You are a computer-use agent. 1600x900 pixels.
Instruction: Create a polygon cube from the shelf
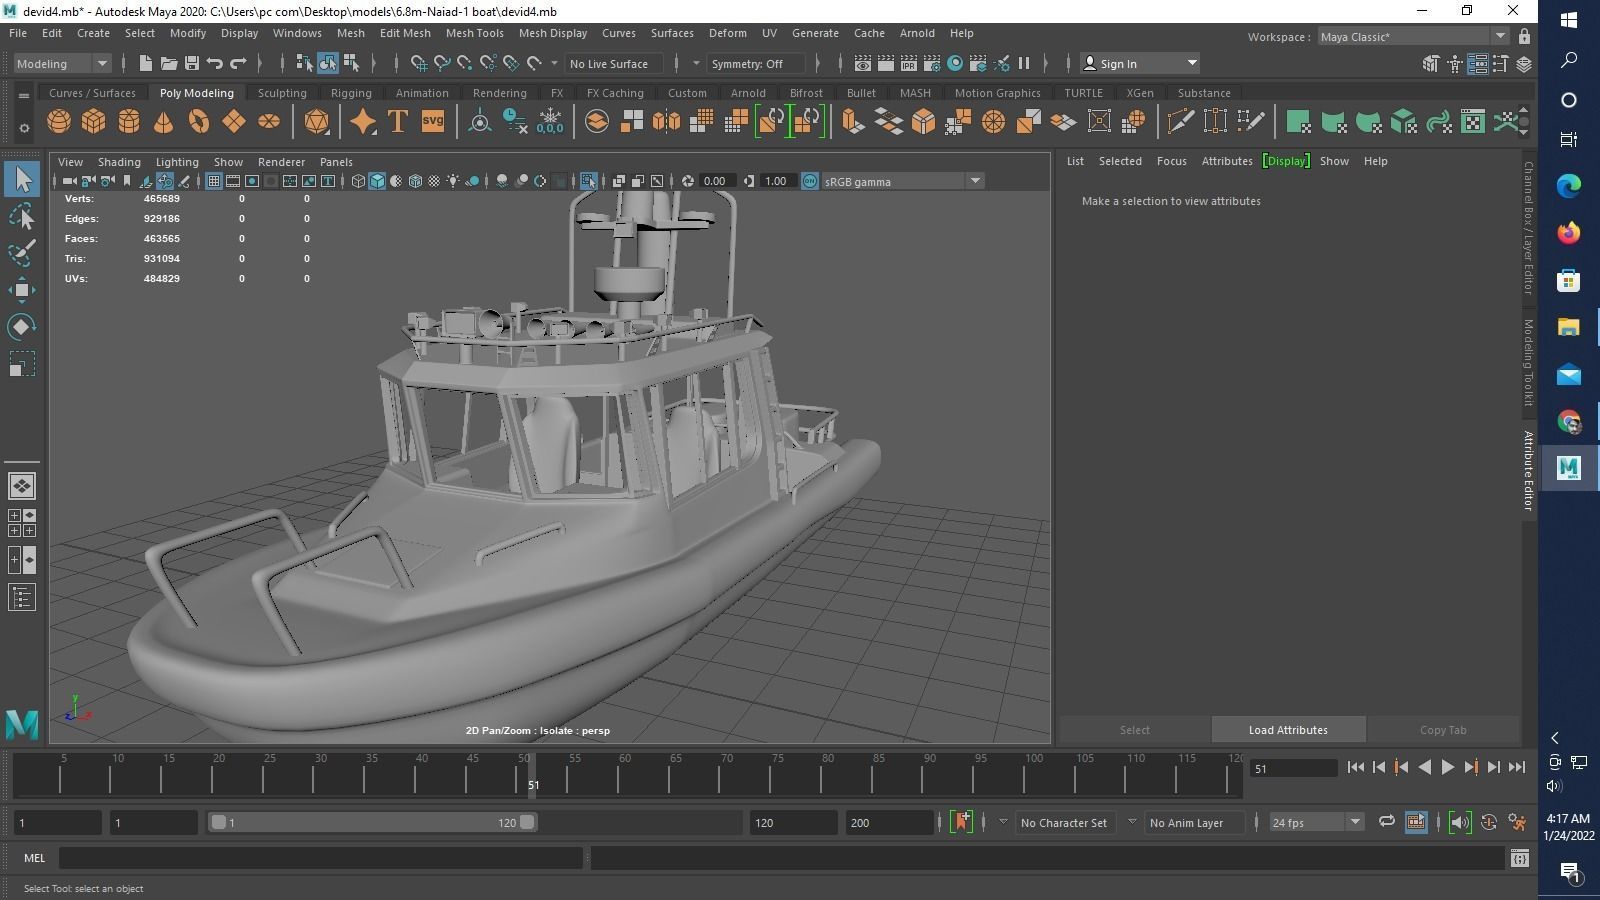click(x=94, y=122)
